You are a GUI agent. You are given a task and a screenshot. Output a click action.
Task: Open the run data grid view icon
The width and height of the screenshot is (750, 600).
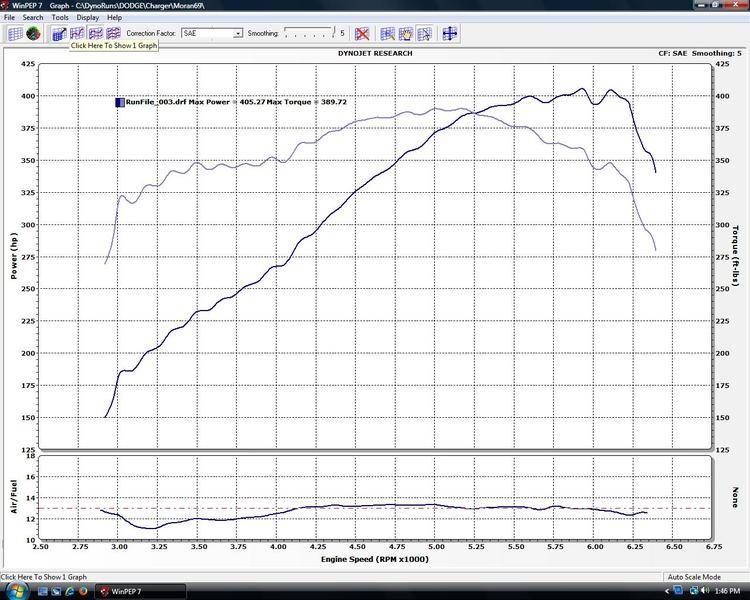15,33
